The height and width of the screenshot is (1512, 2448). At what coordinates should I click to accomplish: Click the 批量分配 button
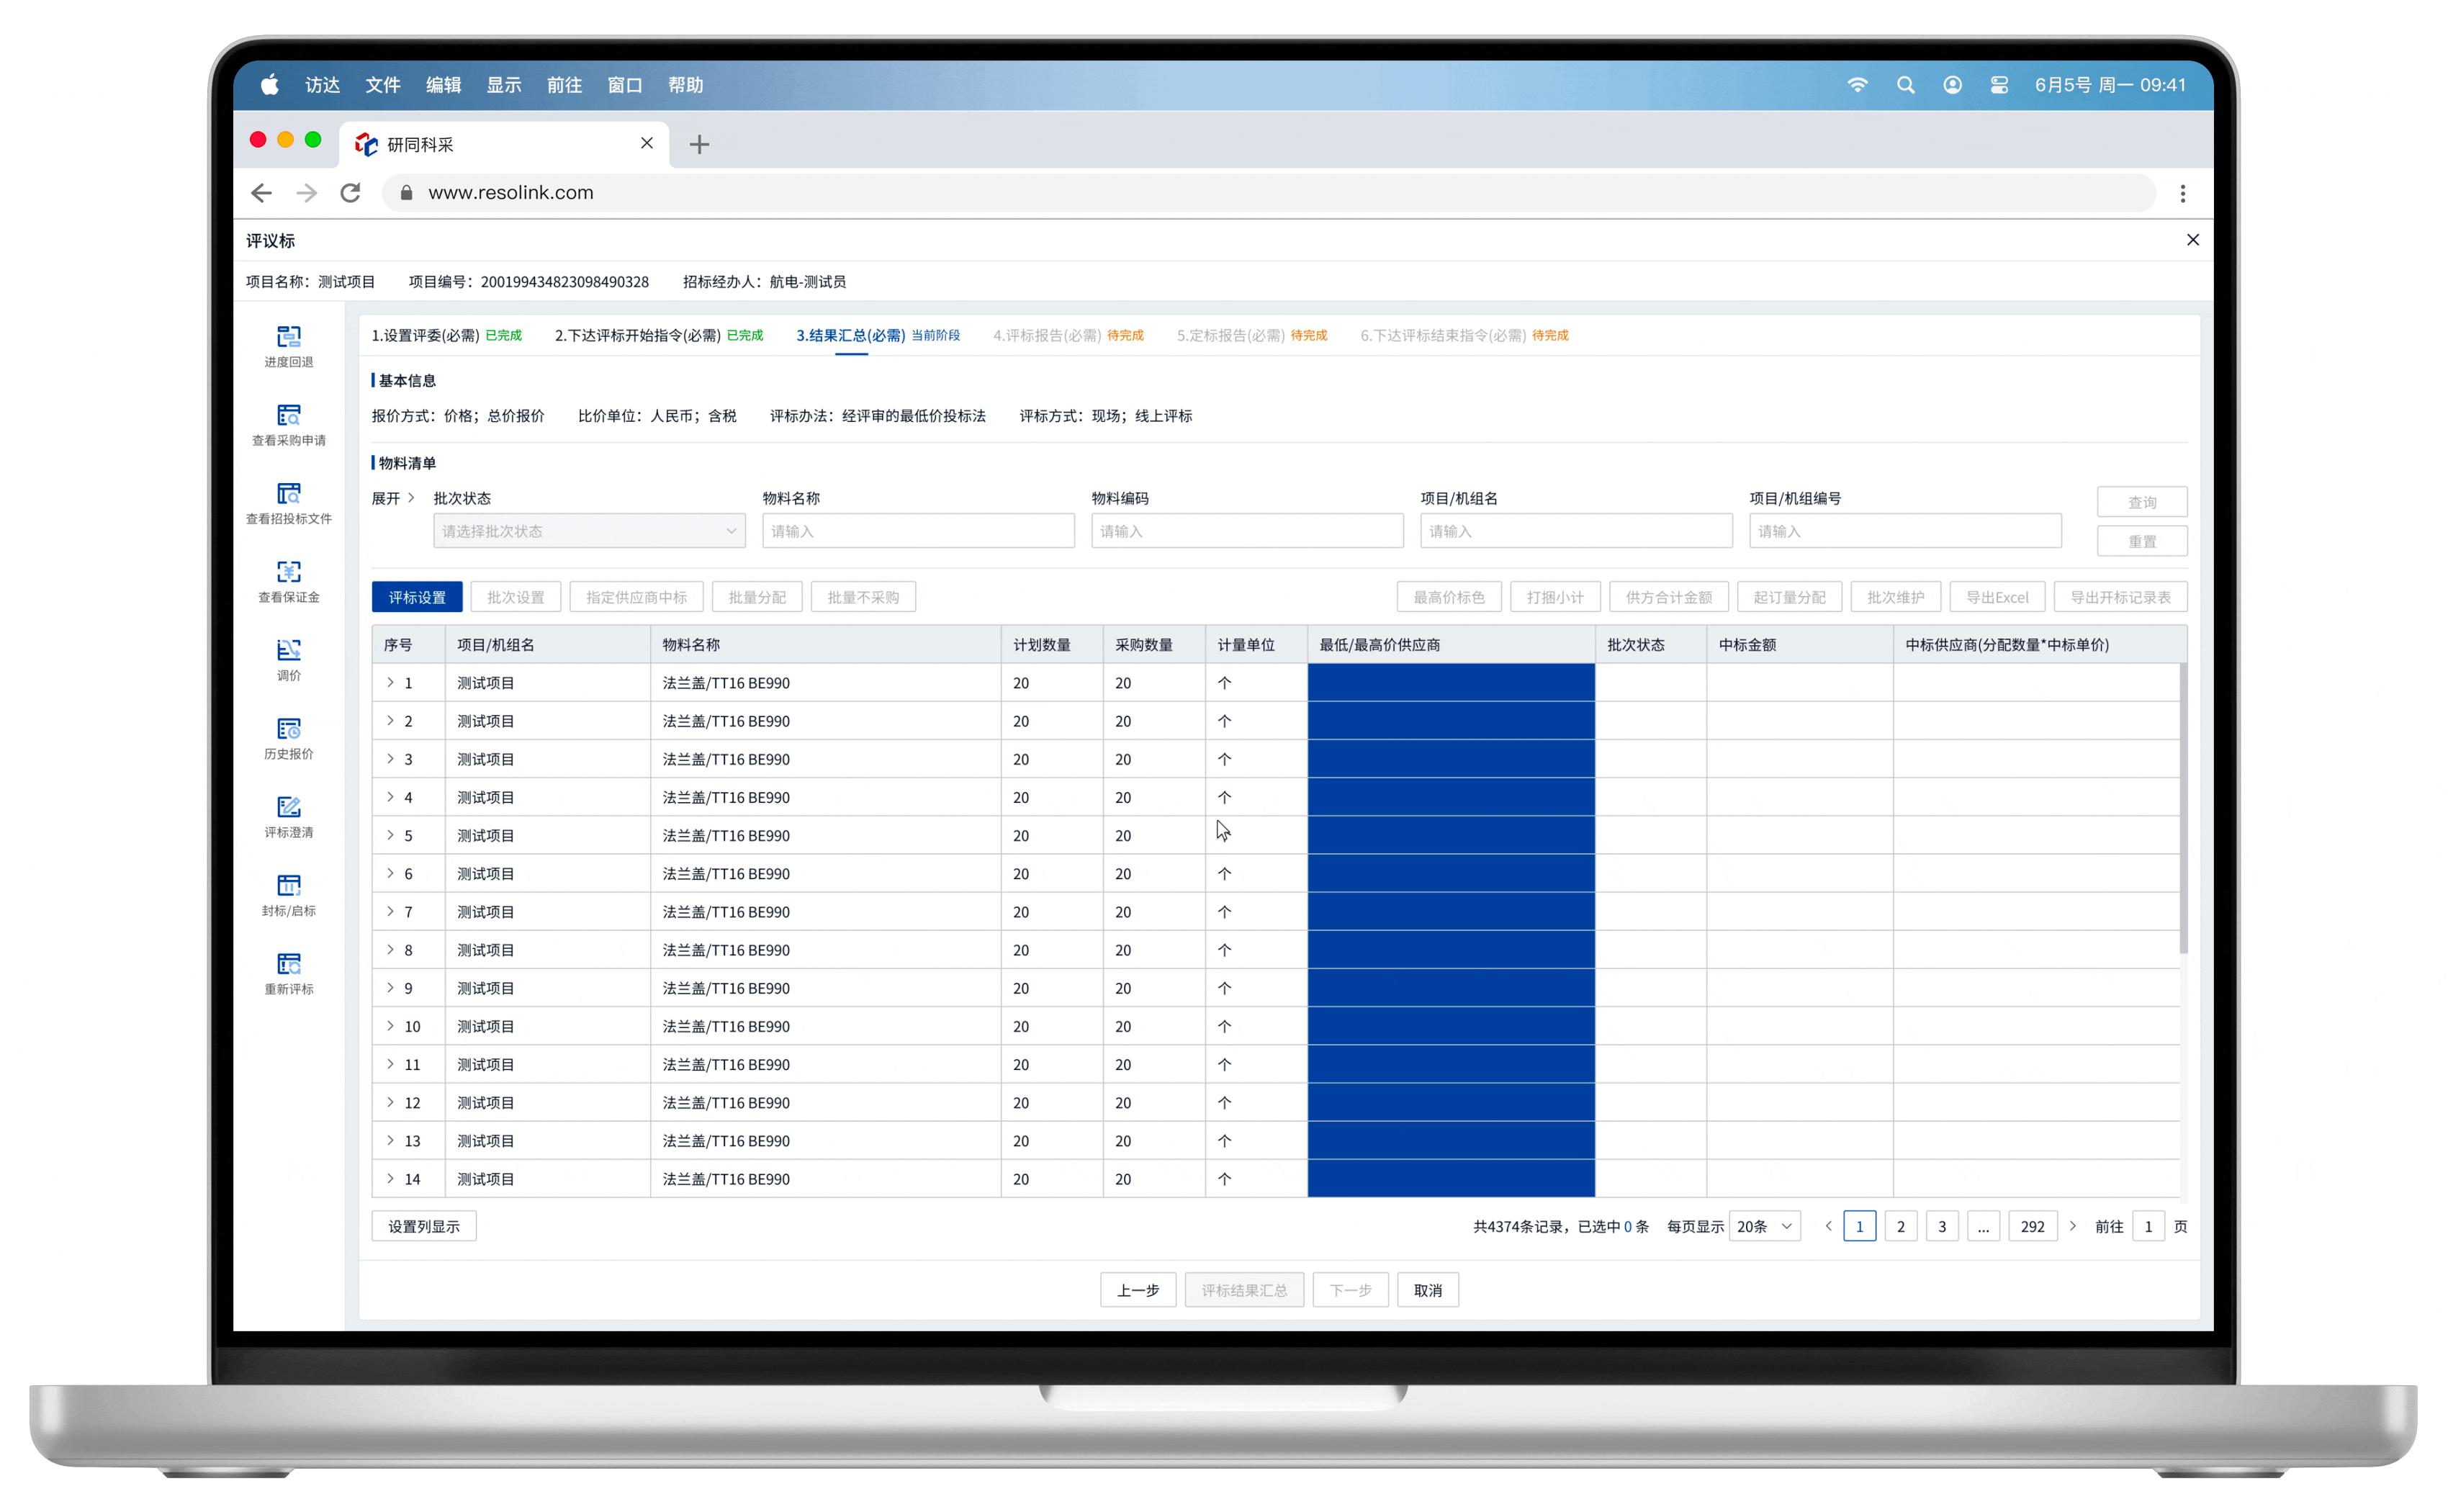click(757, 597)
